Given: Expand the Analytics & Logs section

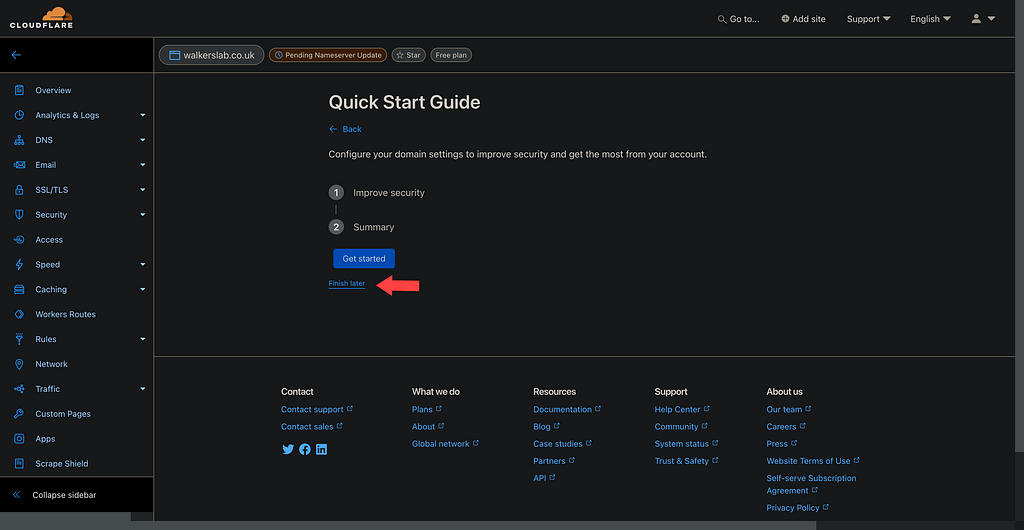Looking at the screenshot, I should 143,115.
